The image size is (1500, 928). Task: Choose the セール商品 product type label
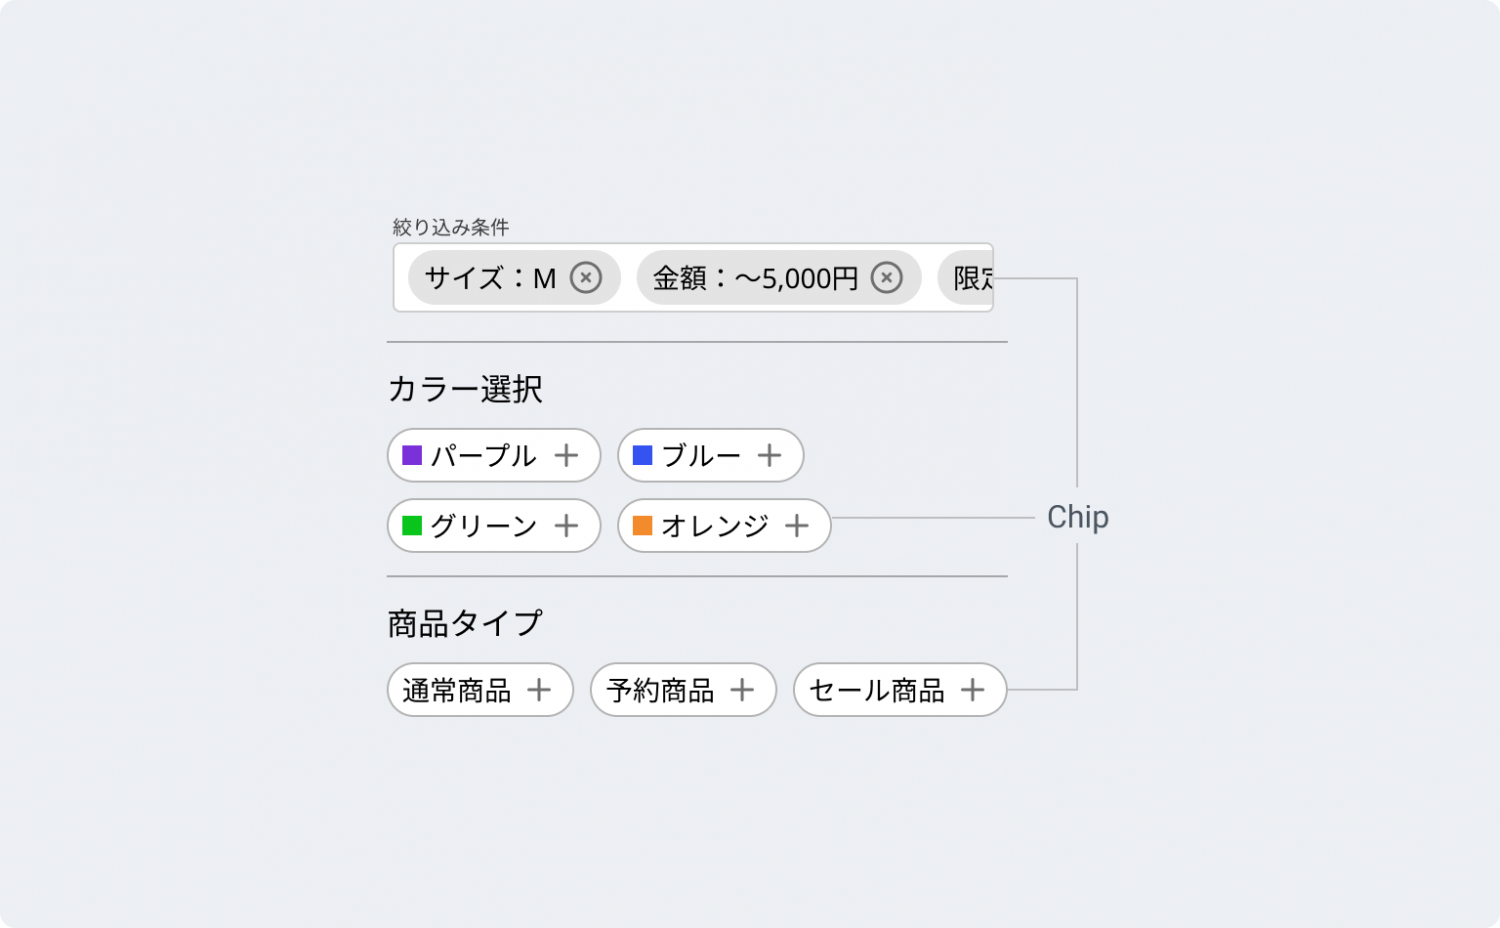pos(876,690)
